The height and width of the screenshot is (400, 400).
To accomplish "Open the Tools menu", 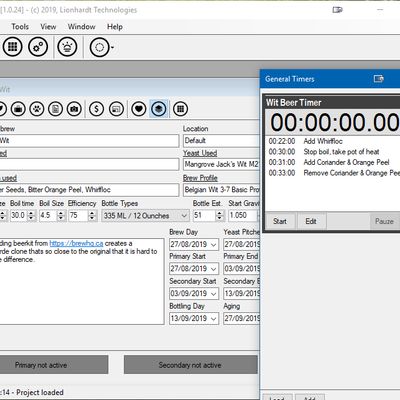I will pos(20,27).
